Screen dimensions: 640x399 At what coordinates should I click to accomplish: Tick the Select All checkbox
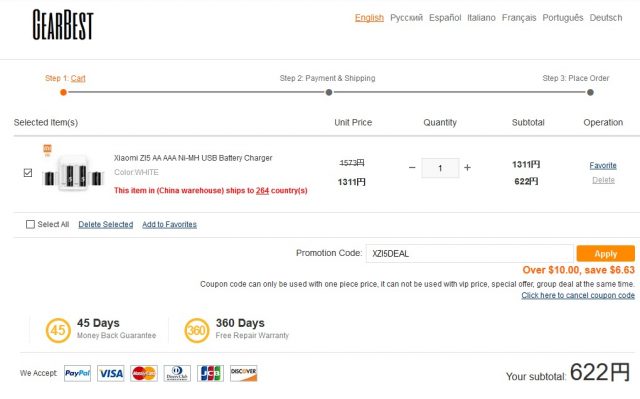pos(30,224)
